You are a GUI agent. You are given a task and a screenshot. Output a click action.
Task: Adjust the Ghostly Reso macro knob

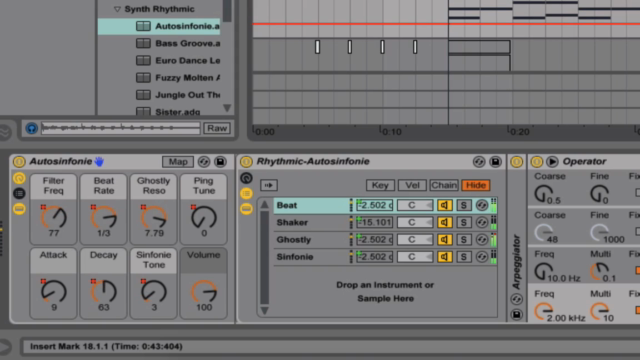154,218
